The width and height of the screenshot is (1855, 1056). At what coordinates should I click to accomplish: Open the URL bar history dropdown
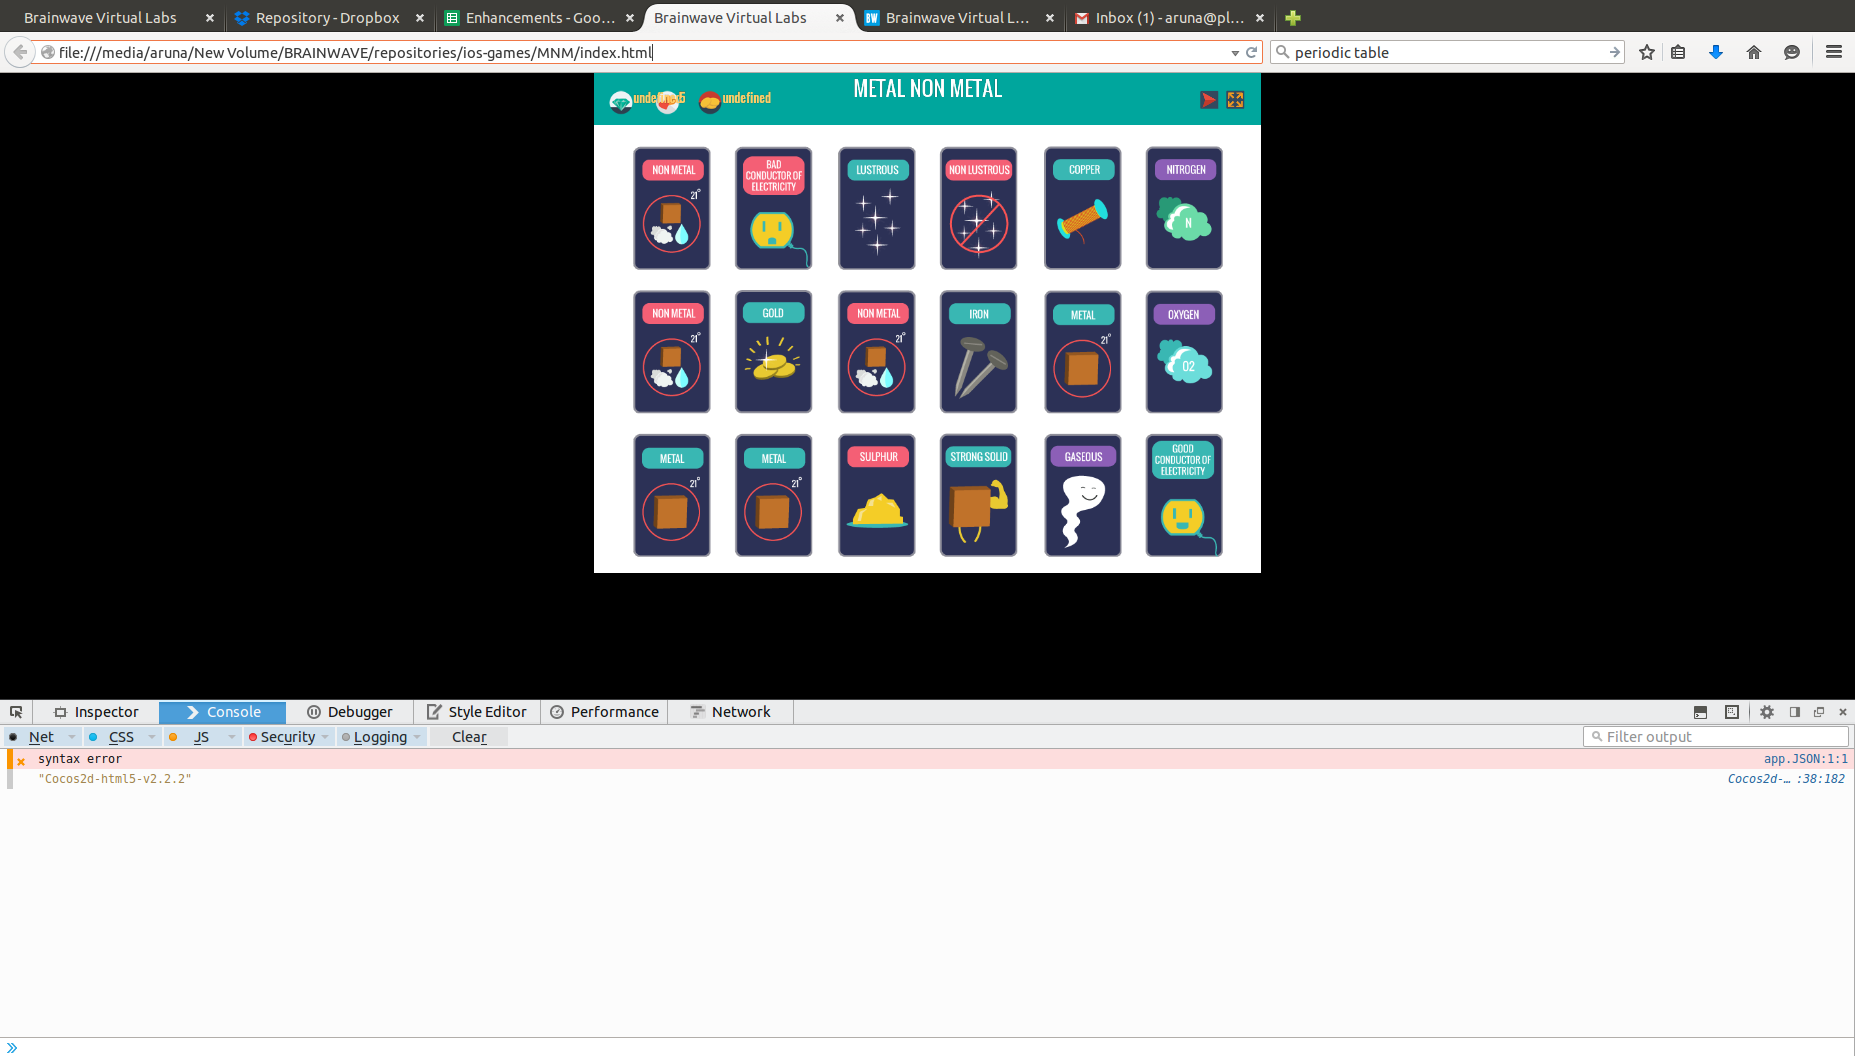(1235, 53)
